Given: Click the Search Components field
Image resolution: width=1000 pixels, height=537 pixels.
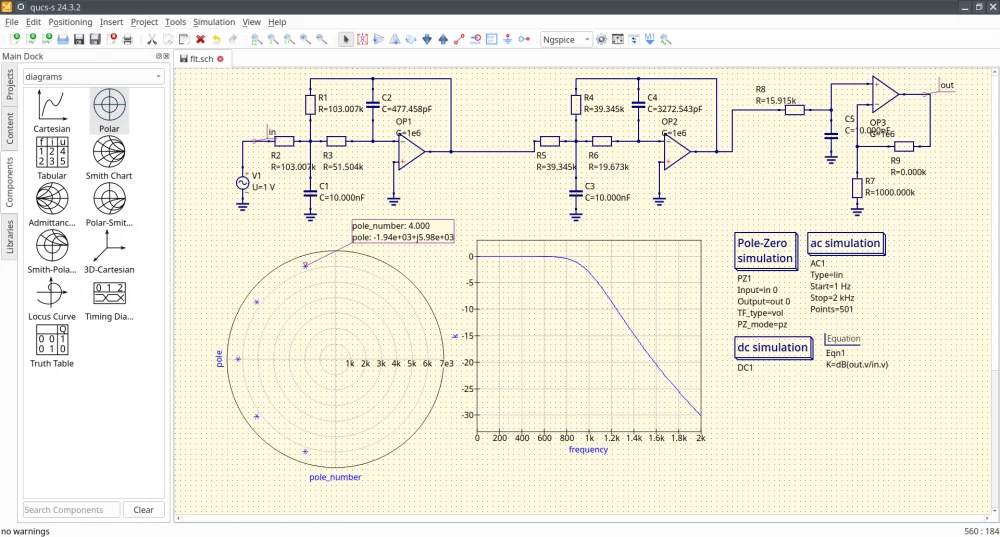Looking at the screenshot, I should coord(71,510).
